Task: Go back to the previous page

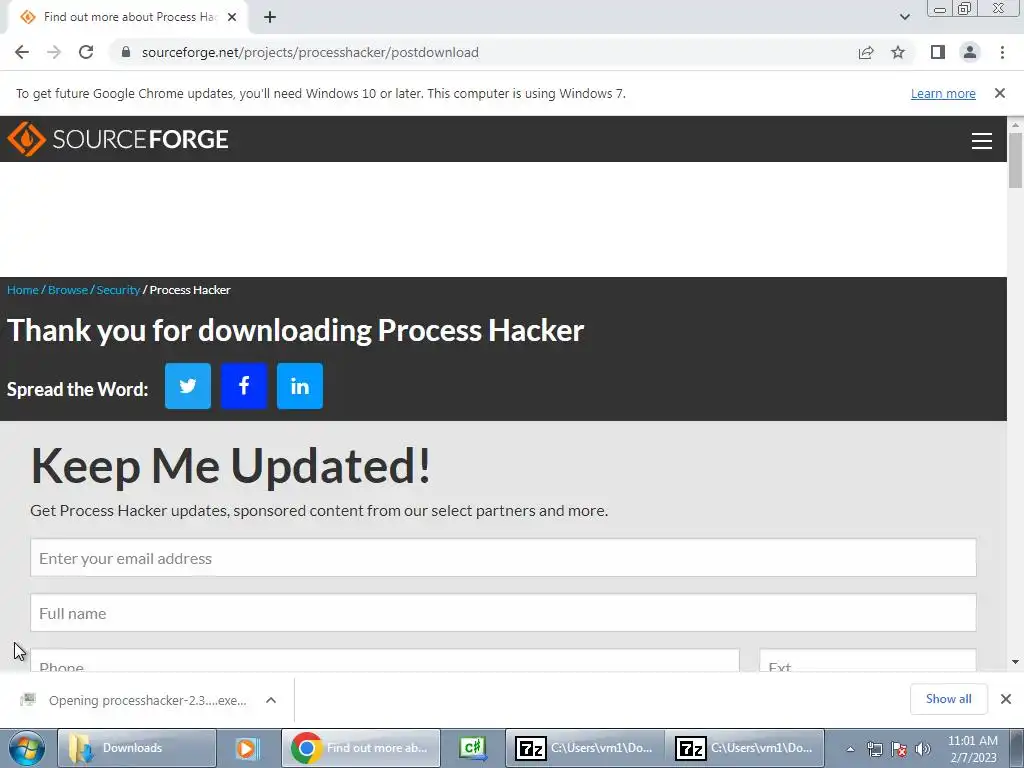Action: click(x=22, y=52)
